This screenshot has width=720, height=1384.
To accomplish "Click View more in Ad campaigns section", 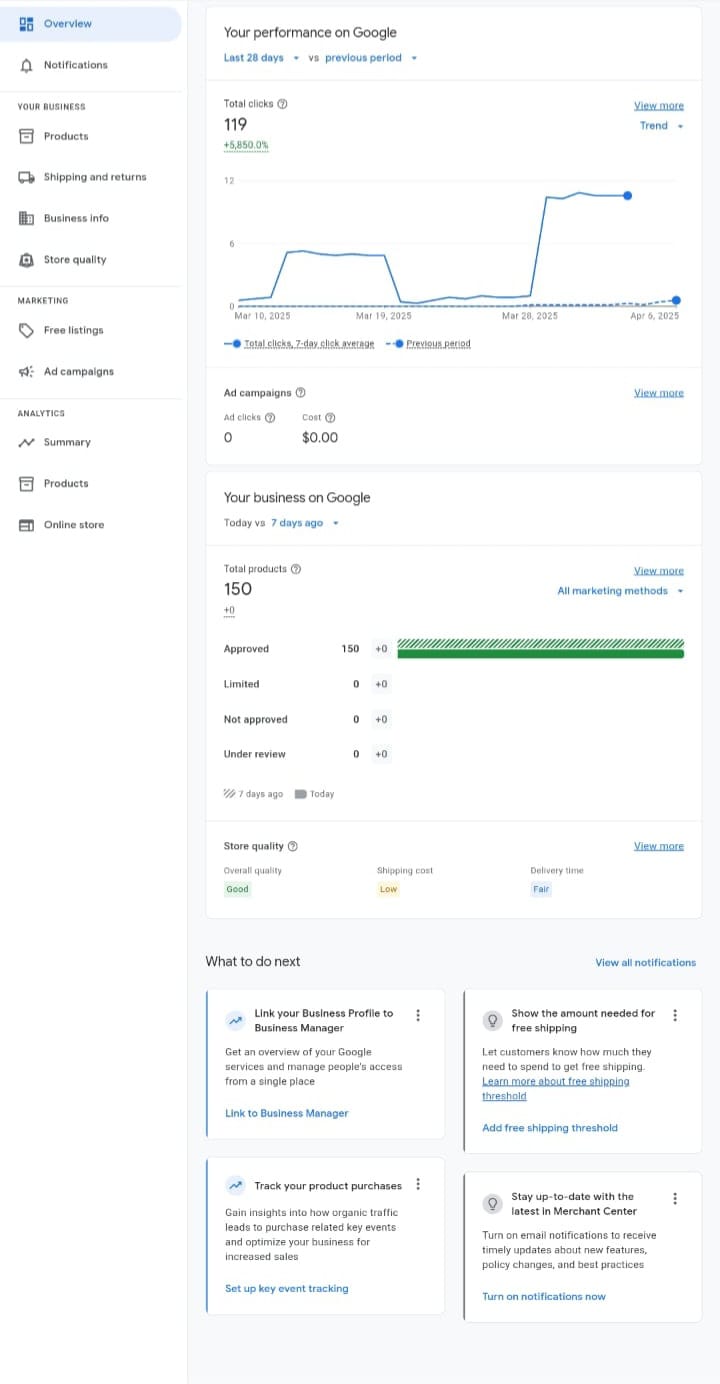I will coord(659,393).
